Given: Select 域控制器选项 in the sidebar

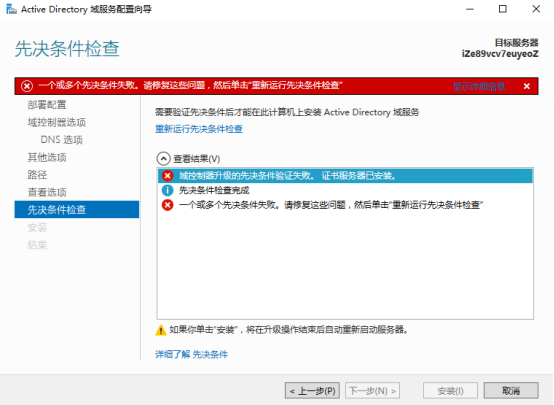Looking at the screenshot, I should tap(57, 122).
